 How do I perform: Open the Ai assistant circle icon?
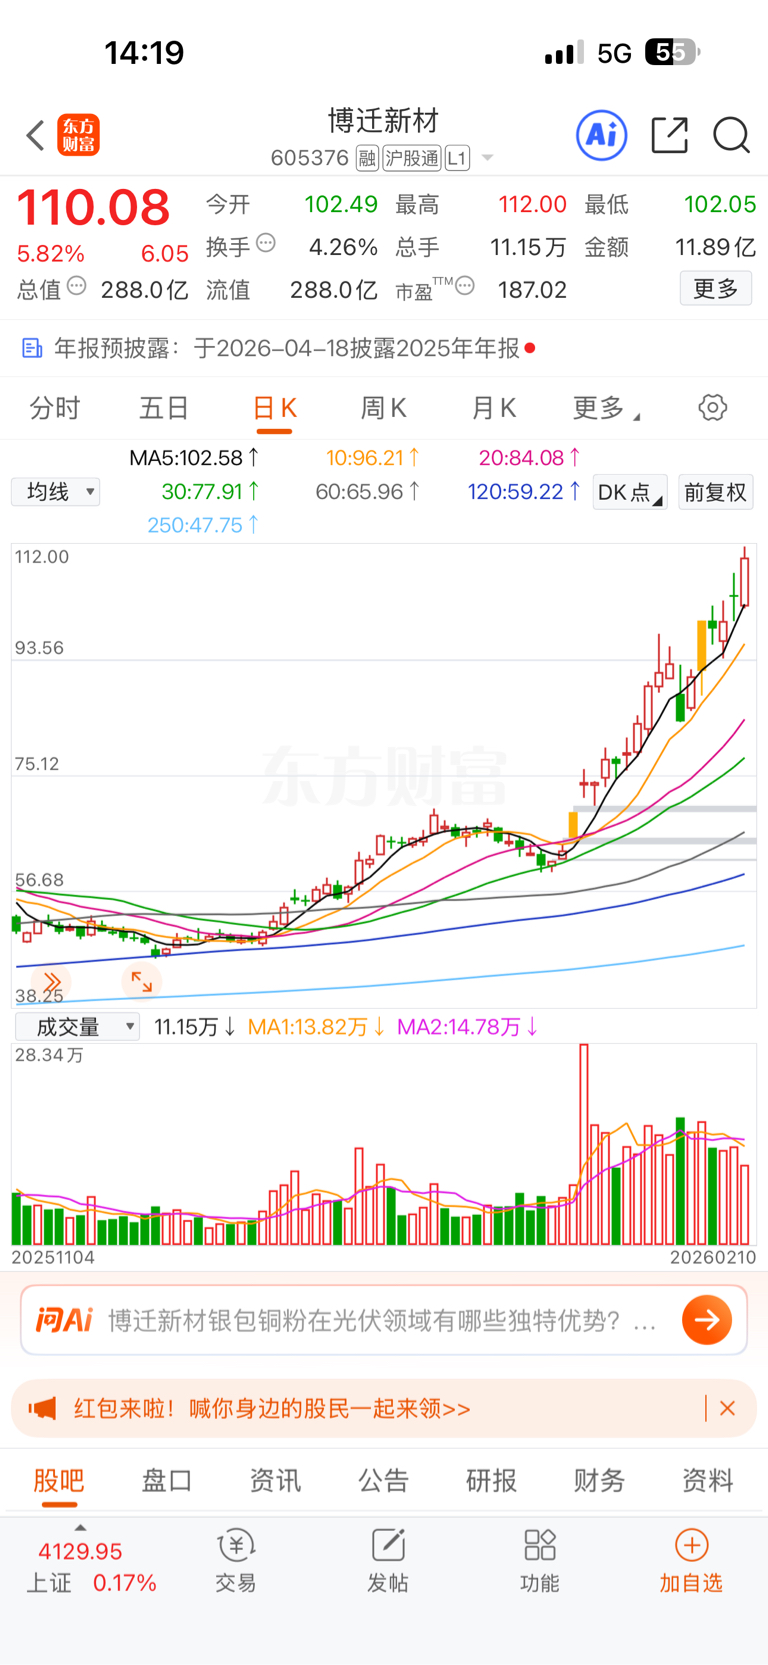point(602,135)
